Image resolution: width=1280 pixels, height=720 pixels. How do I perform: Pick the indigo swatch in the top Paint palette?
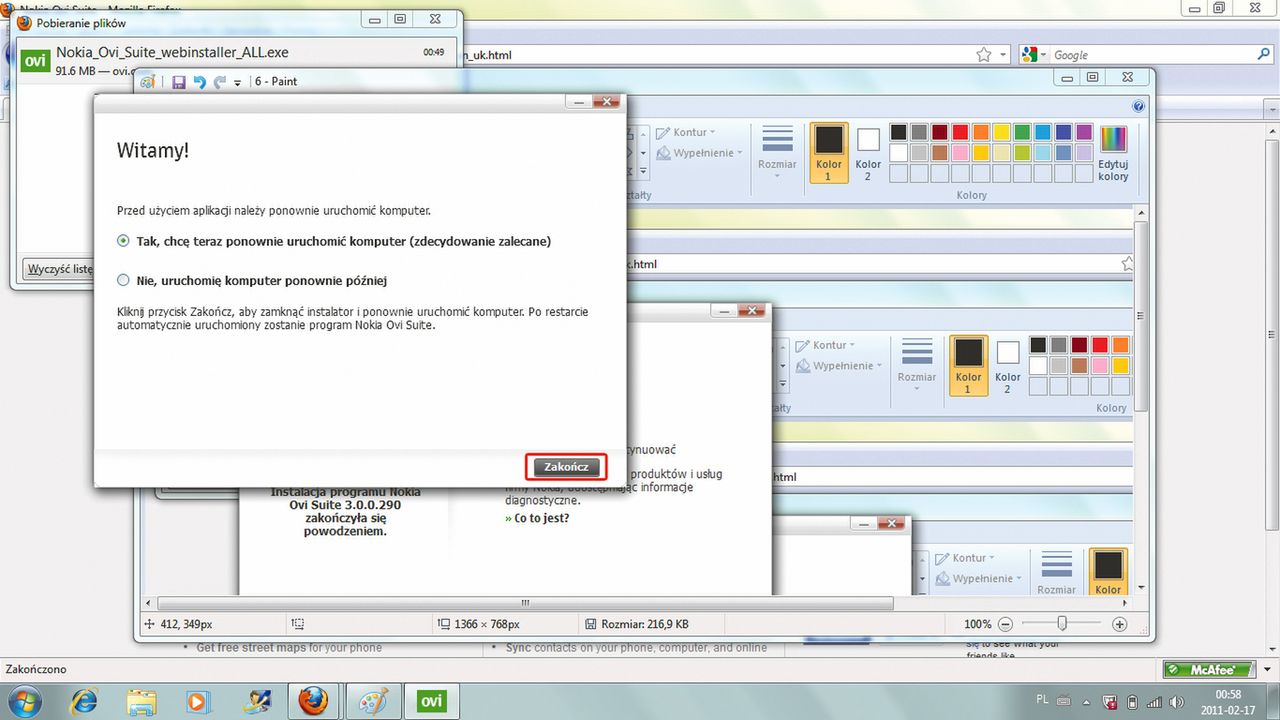1063,132
